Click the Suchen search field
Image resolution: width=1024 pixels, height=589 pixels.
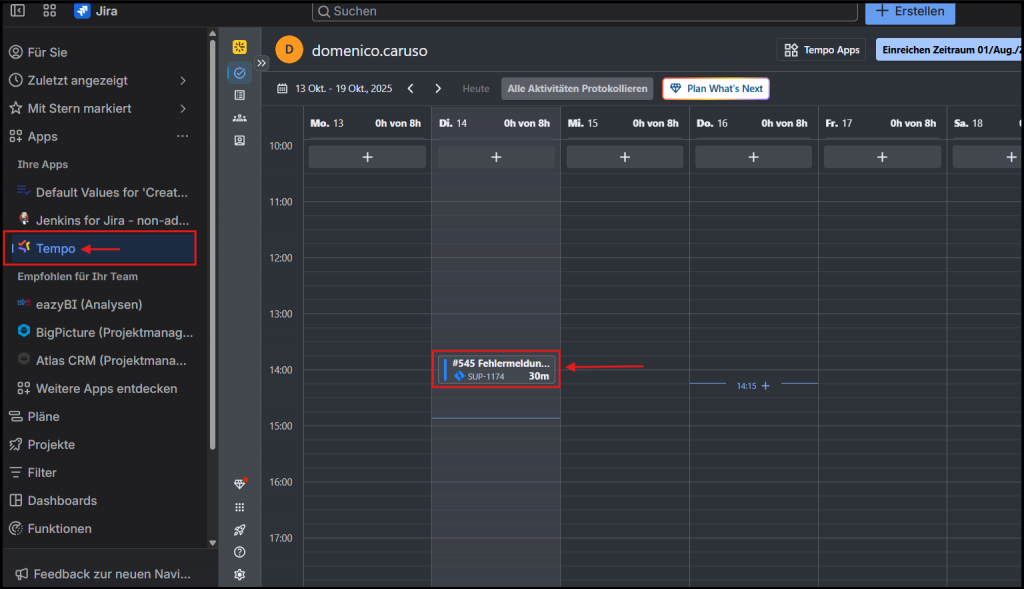click(x=585, y=11)
